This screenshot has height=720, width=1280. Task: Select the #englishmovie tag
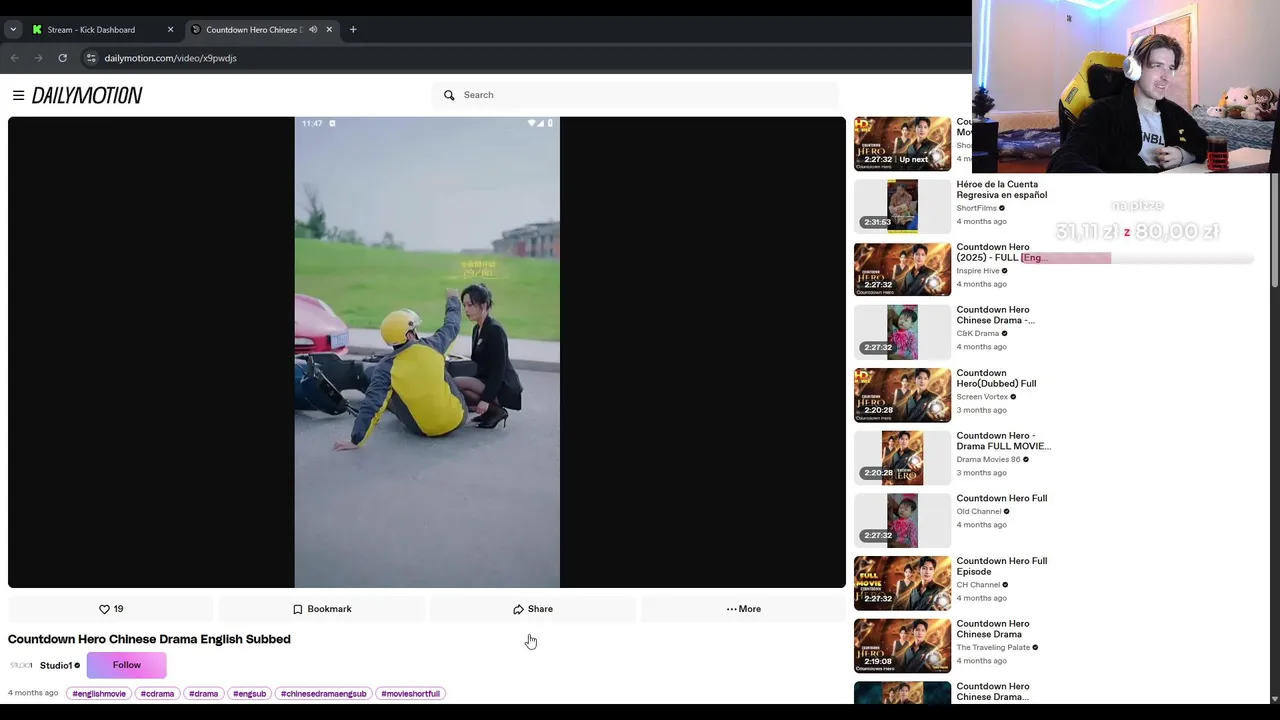tap(99, 693)
